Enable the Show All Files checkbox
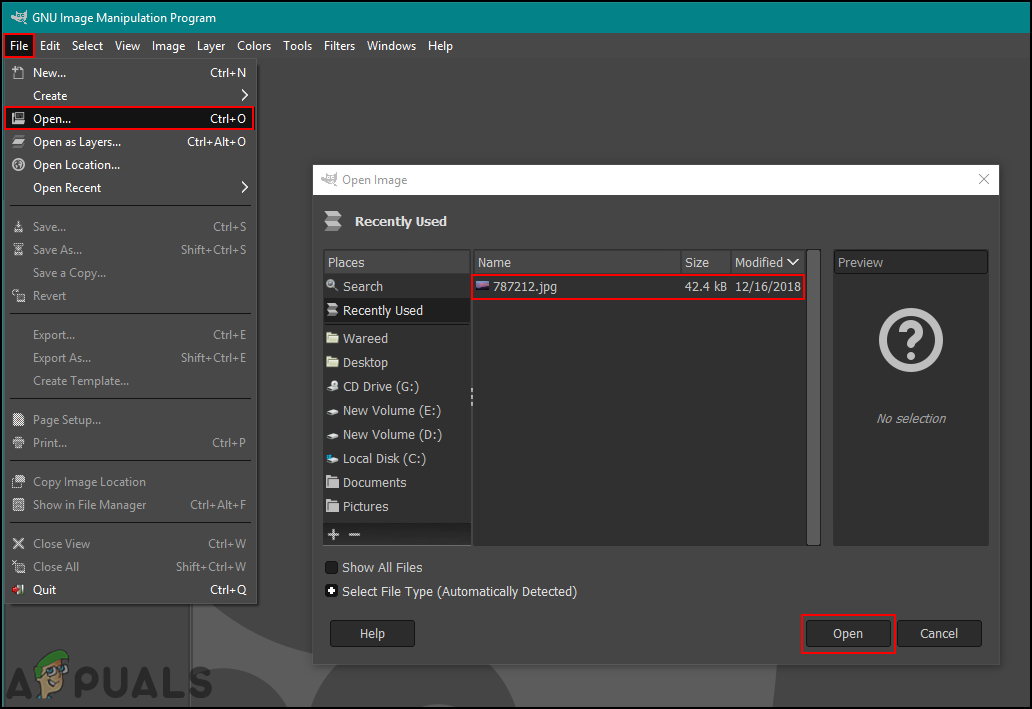The height and width of the screenshot is (709, 1032). point(331,568)
